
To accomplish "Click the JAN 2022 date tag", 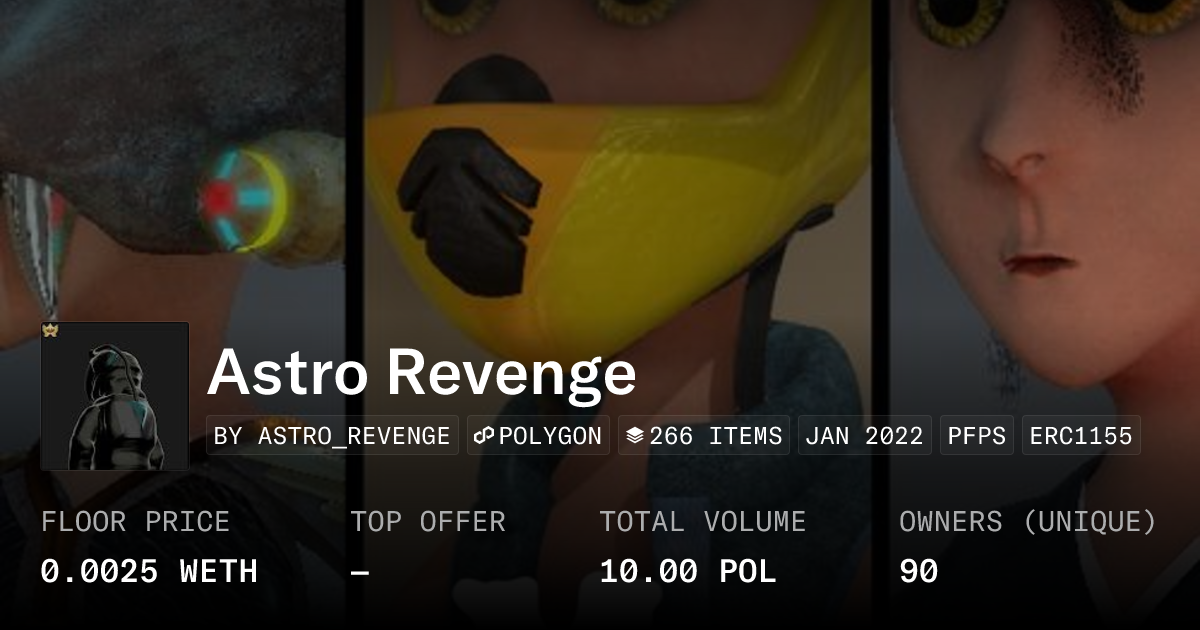I will [864, 436].
